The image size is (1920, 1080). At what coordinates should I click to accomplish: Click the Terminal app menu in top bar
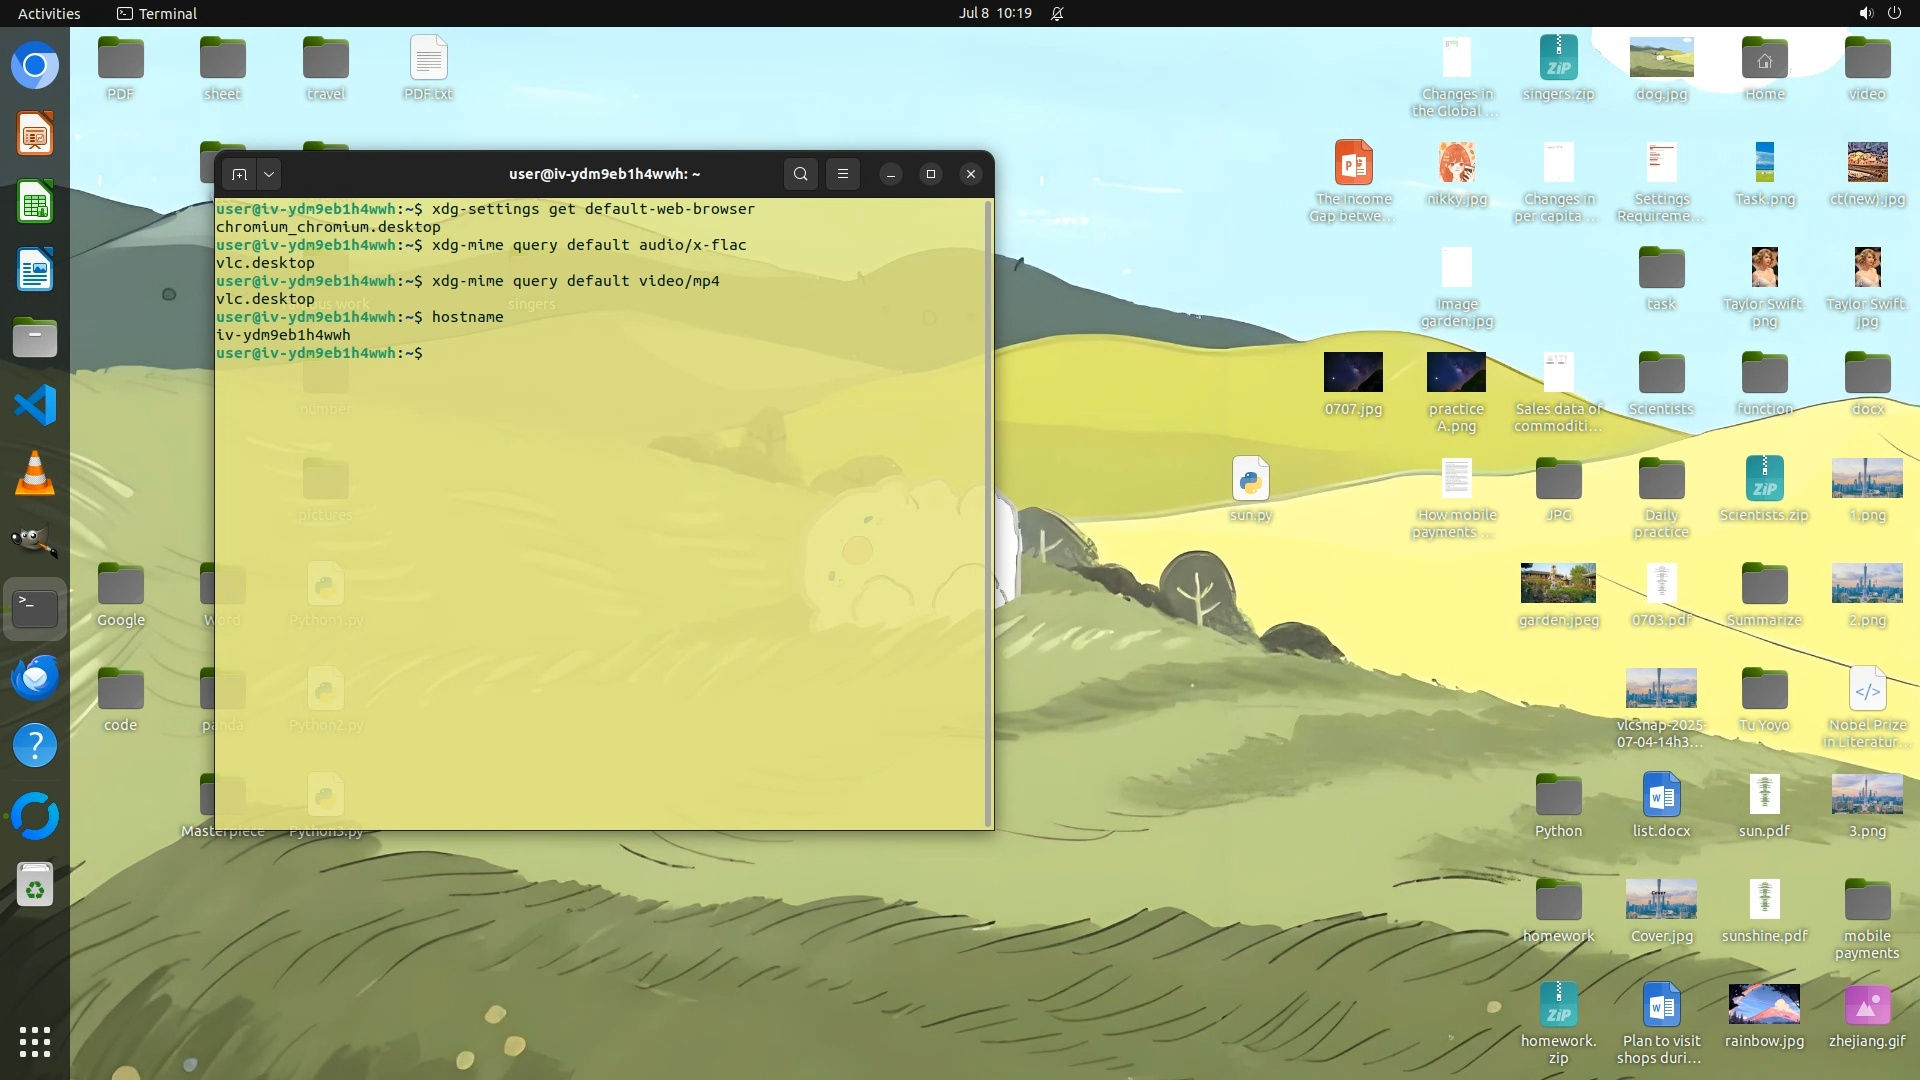(x=157, y=13)
